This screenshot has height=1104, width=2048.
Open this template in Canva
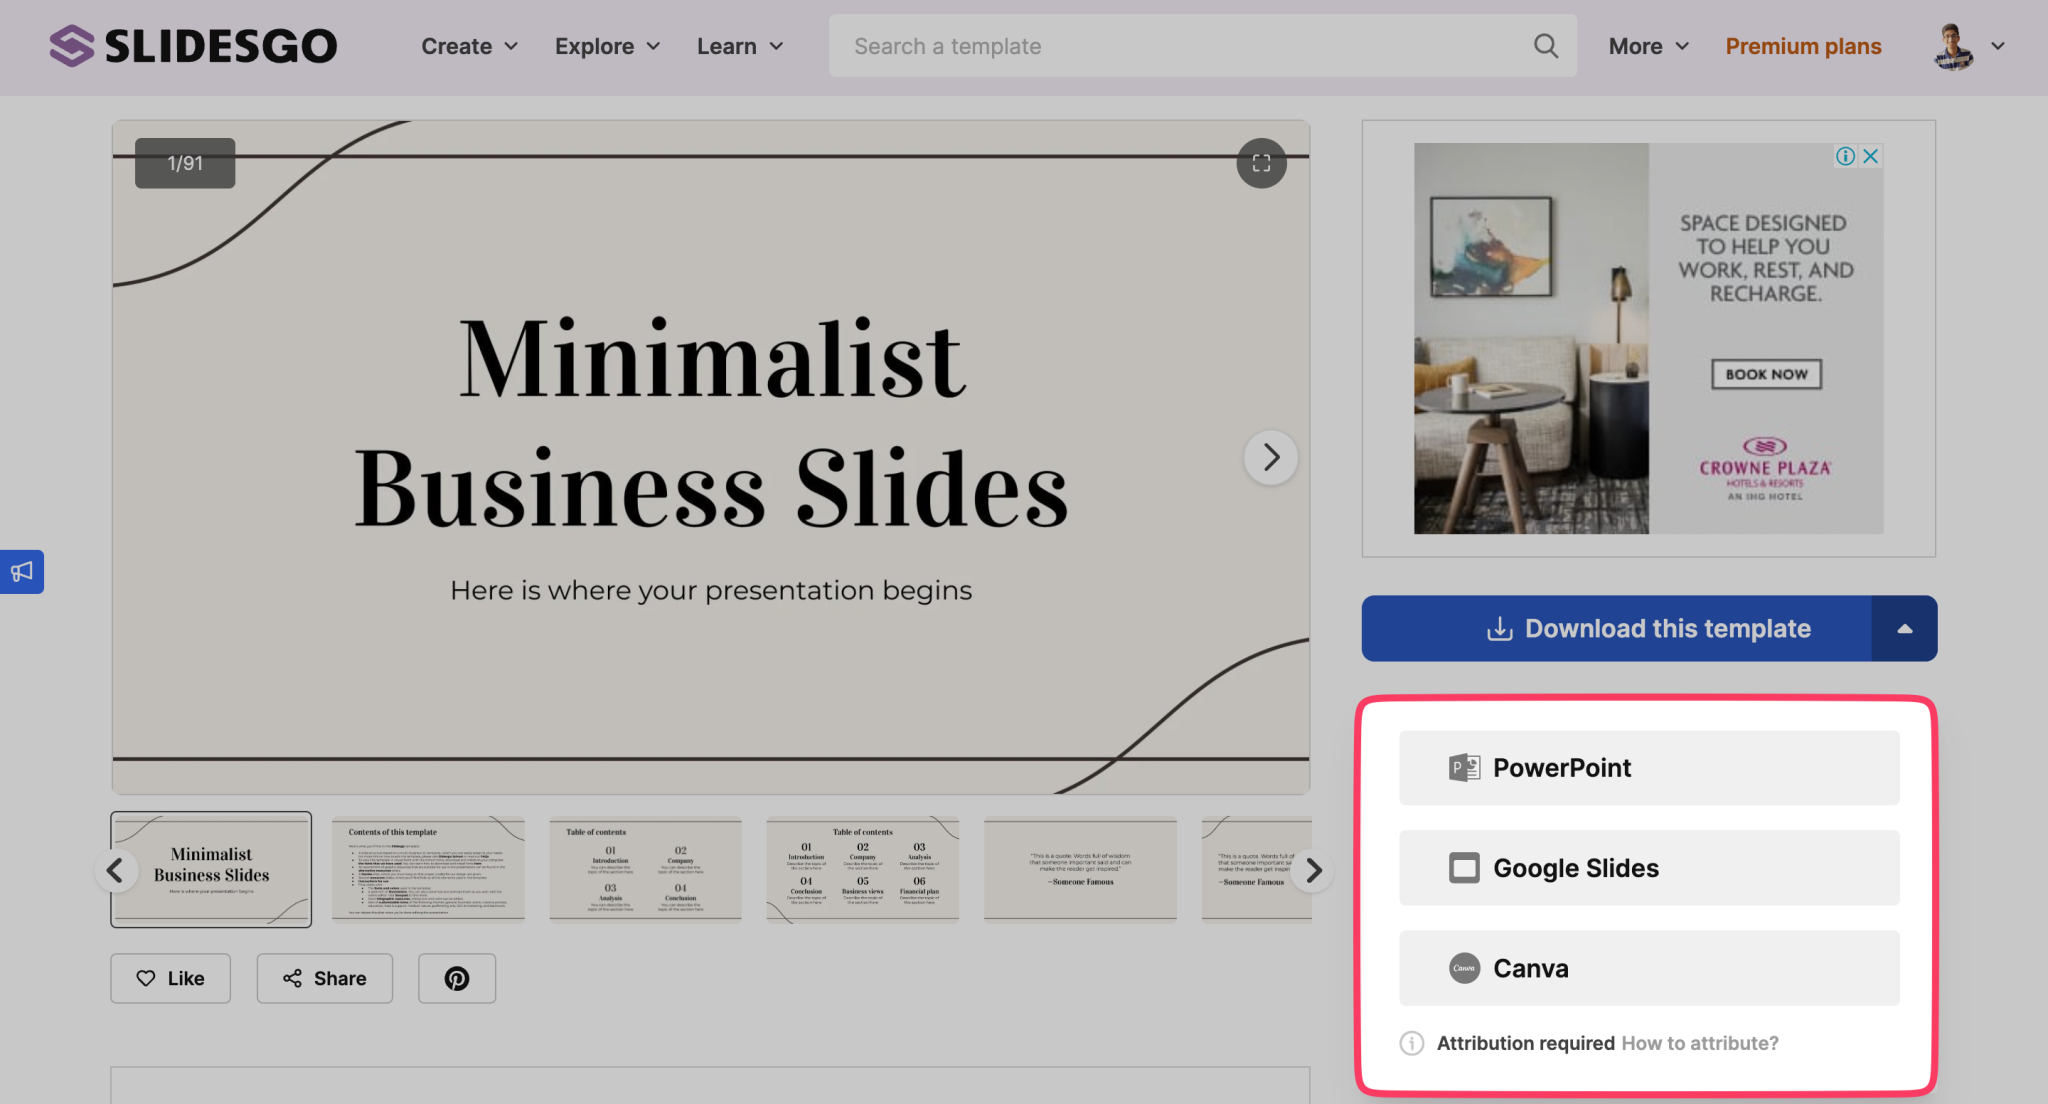[1647, 968]
